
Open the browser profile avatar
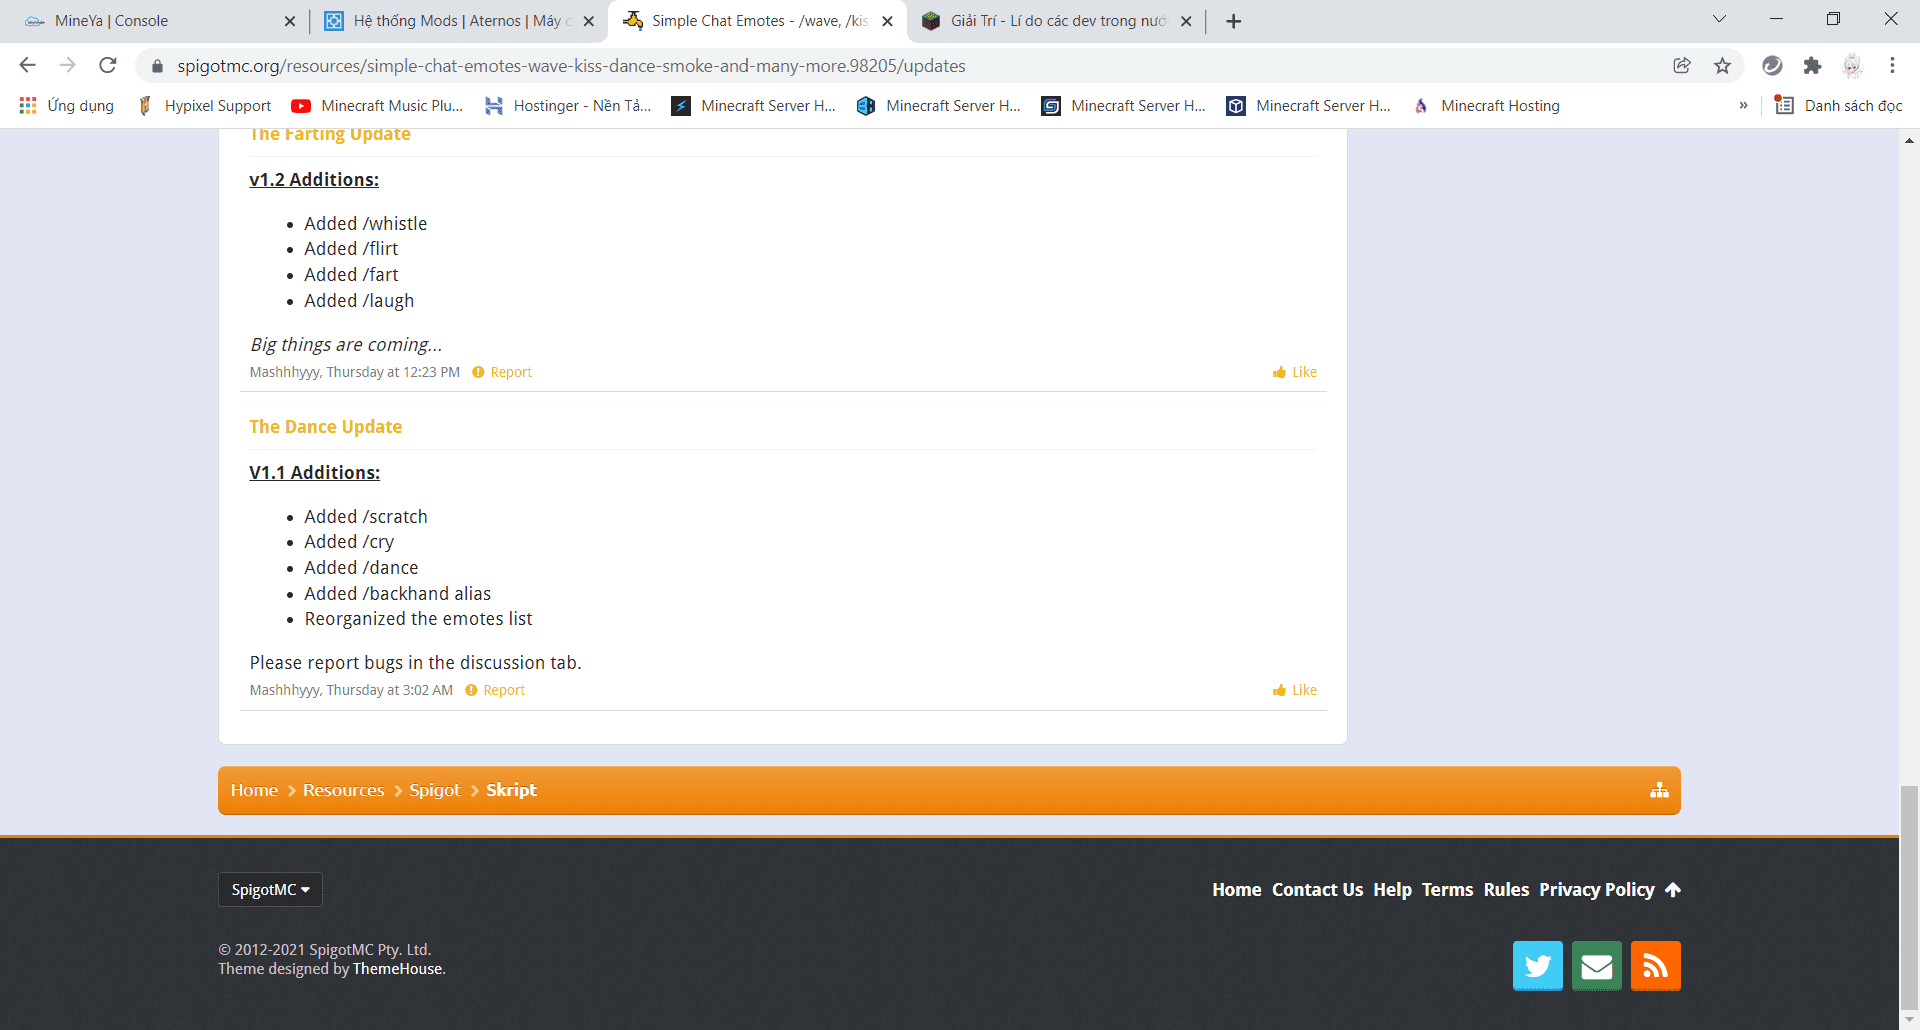pyautogui.click(x=1852, y=65)
